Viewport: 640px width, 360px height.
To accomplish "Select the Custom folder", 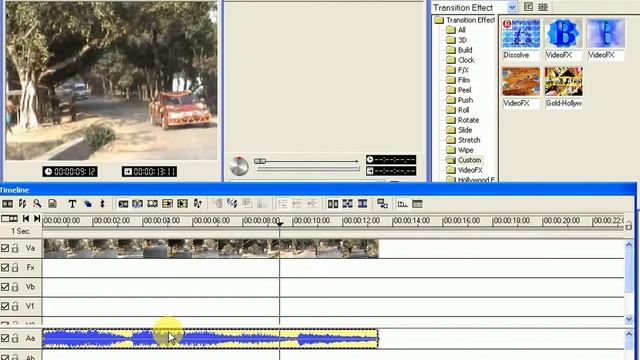I will 464,160.
